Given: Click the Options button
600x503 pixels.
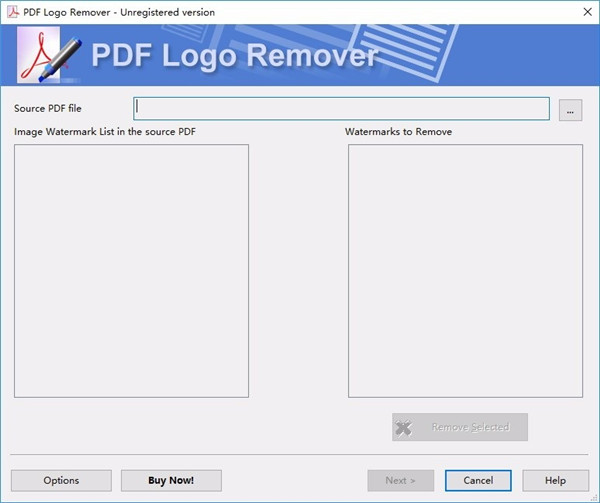Looking at the screenshot, I should click(x=61, y=480).
